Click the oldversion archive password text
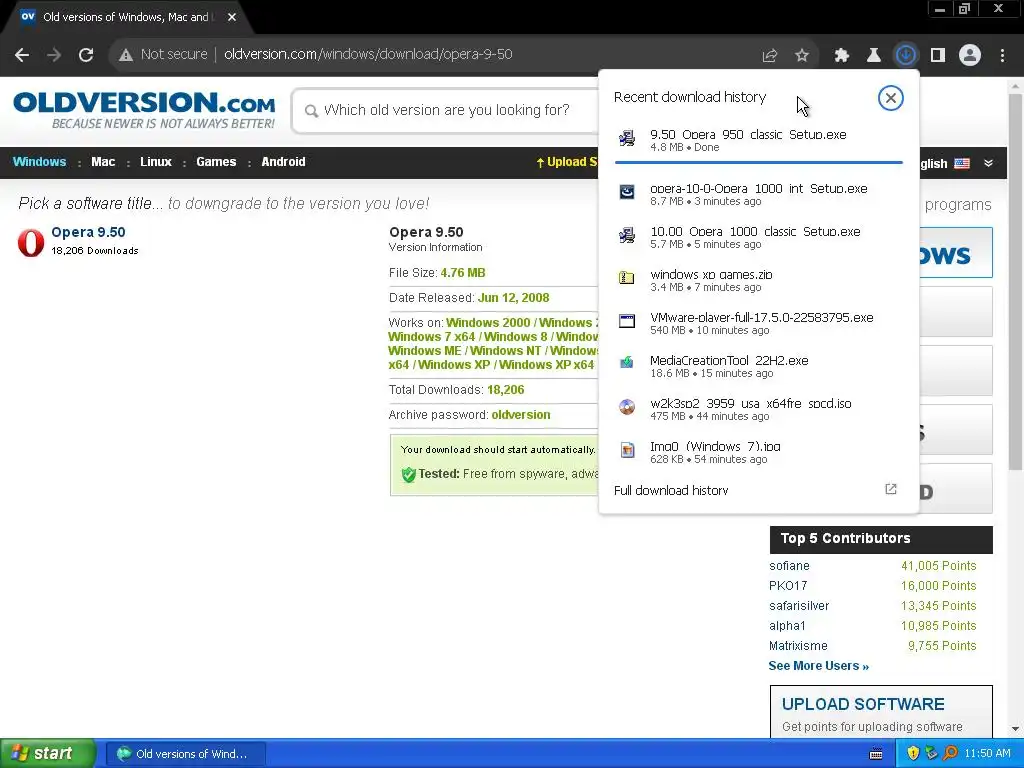 520,415
